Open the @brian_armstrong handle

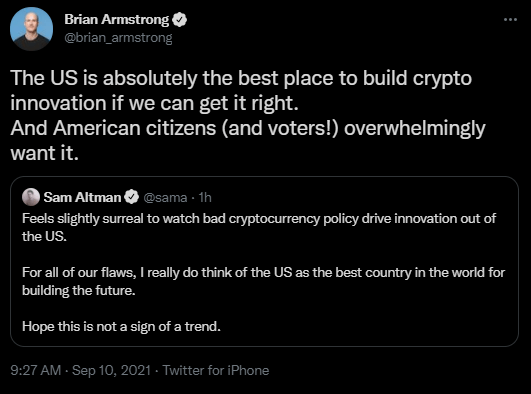coord(119,38)
